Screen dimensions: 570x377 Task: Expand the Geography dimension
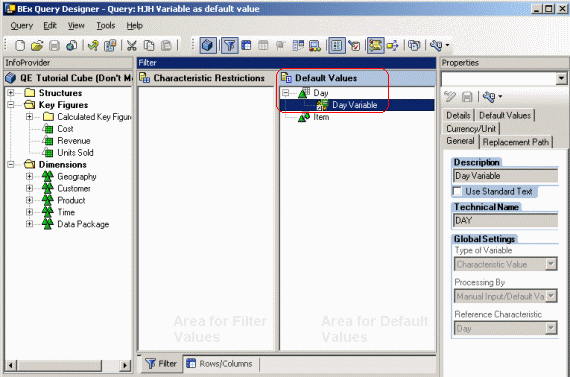[29, 176]
